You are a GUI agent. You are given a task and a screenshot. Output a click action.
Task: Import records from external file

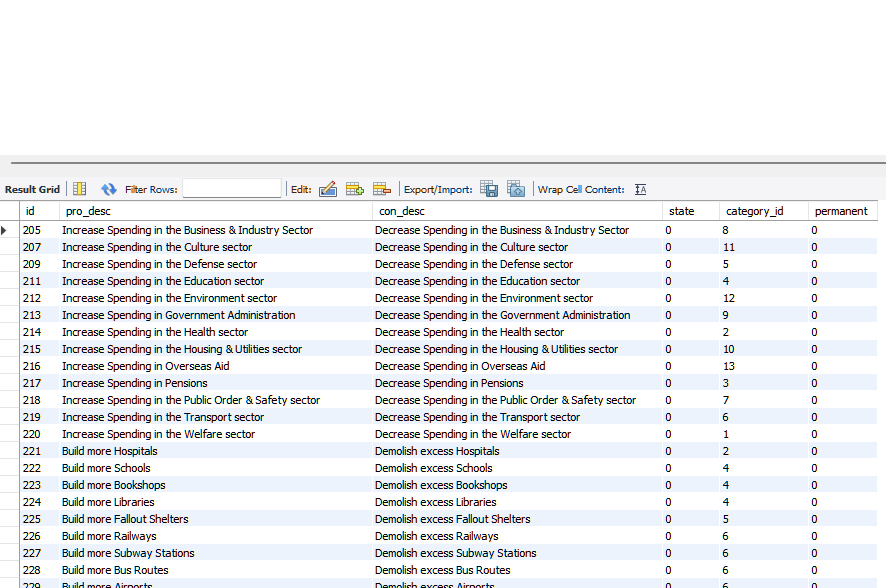tap(516, 189)
